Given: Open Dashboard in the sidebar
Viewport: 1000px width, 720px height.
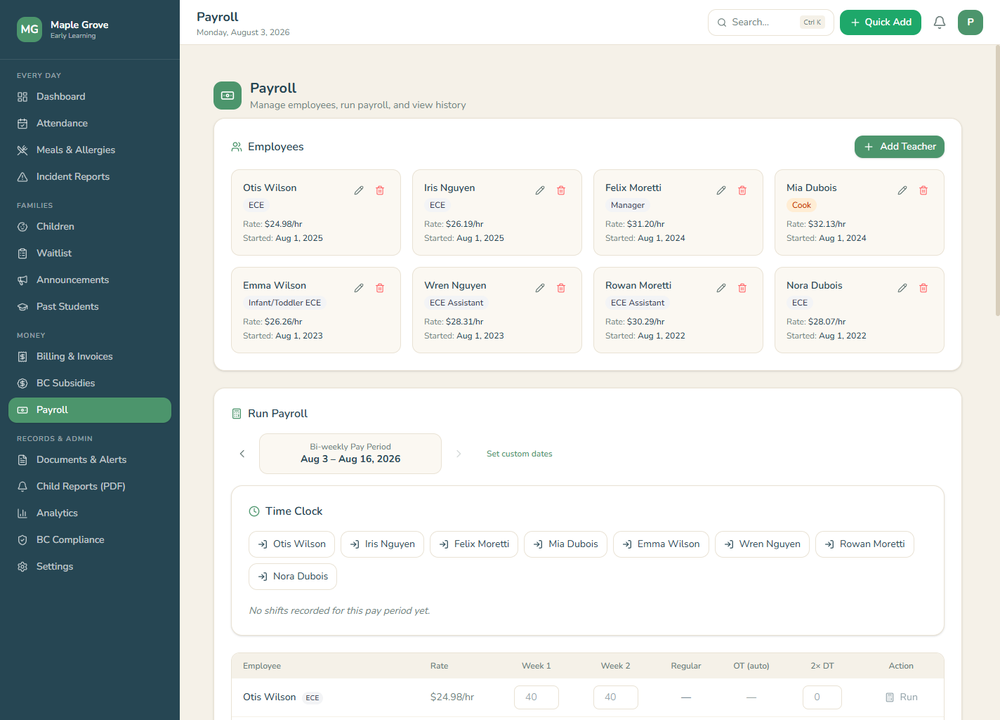Looking at the screenshot, I should (90, 97).
